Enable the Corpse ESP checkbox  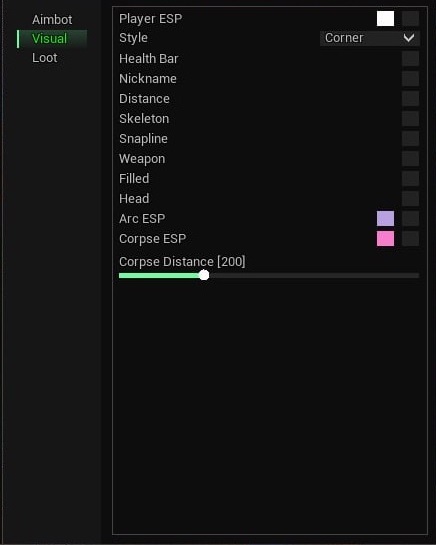click(410, 239)
